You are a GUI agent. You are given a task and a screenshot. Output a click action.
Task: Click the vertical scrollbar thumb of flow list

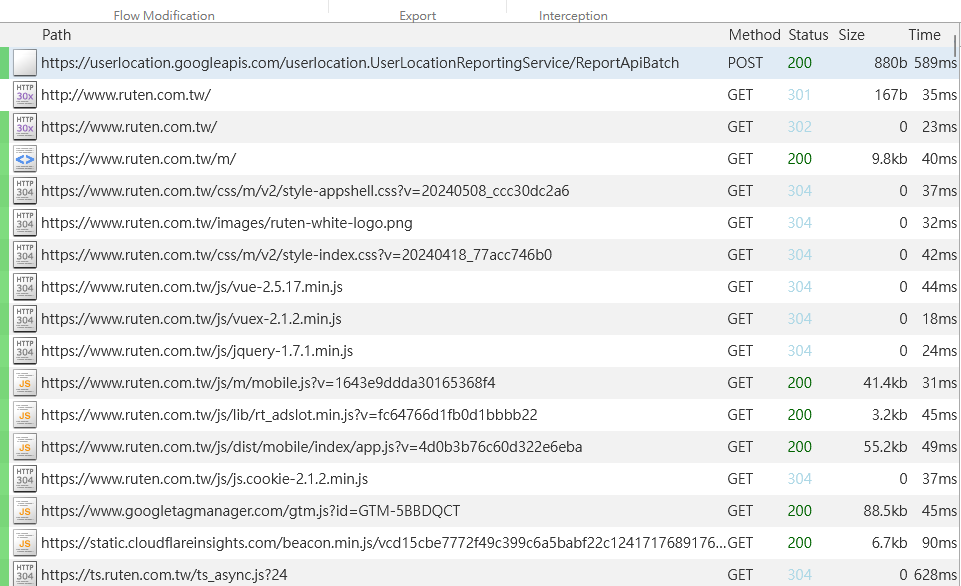955,47
